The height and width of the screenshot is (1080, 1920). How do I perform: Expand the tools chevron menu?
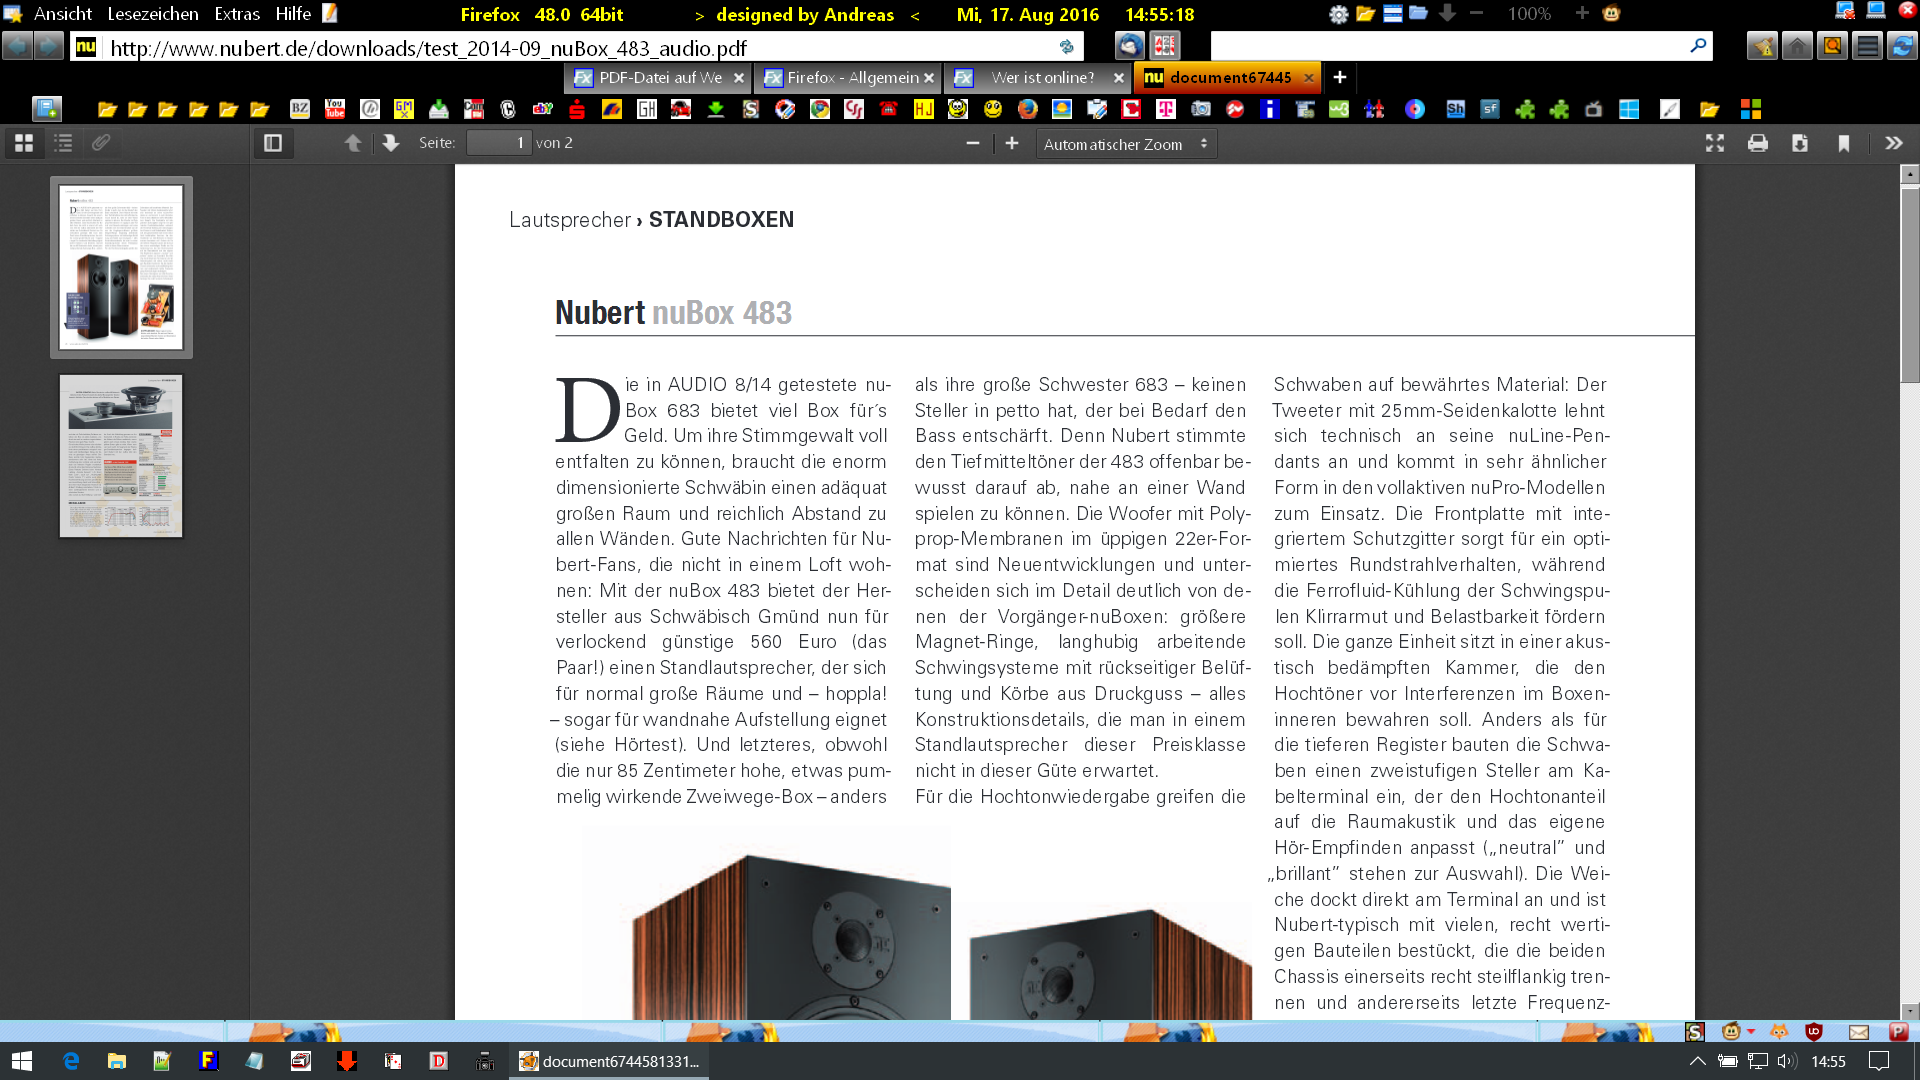1894,143
